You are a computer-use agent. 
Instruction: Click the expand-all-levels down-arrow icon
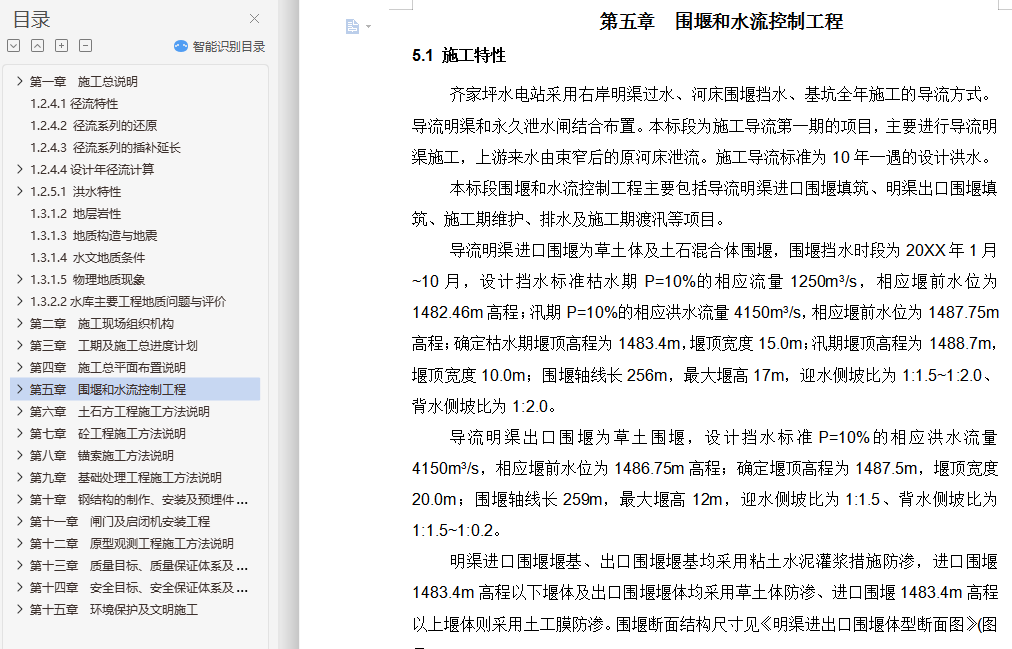click(14, 45)
